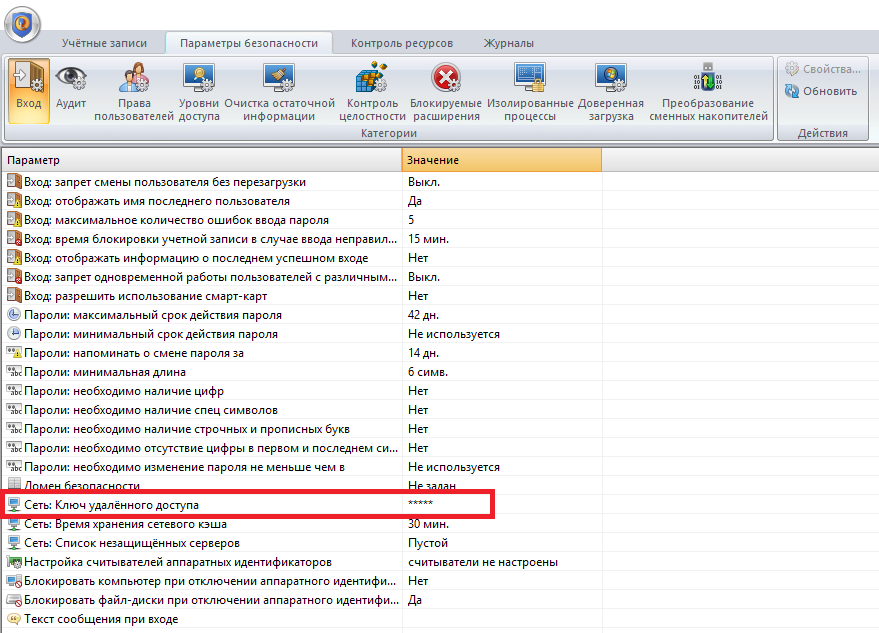Click the value '15 мин.' for account lockout time
879x633 pixels.
pos(428,239)
